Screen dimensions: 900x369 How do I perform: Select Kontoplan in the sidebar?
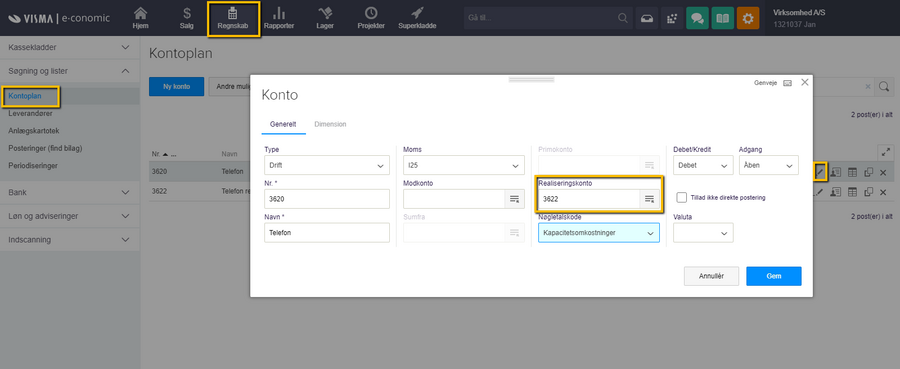click(x=25, y=96)
